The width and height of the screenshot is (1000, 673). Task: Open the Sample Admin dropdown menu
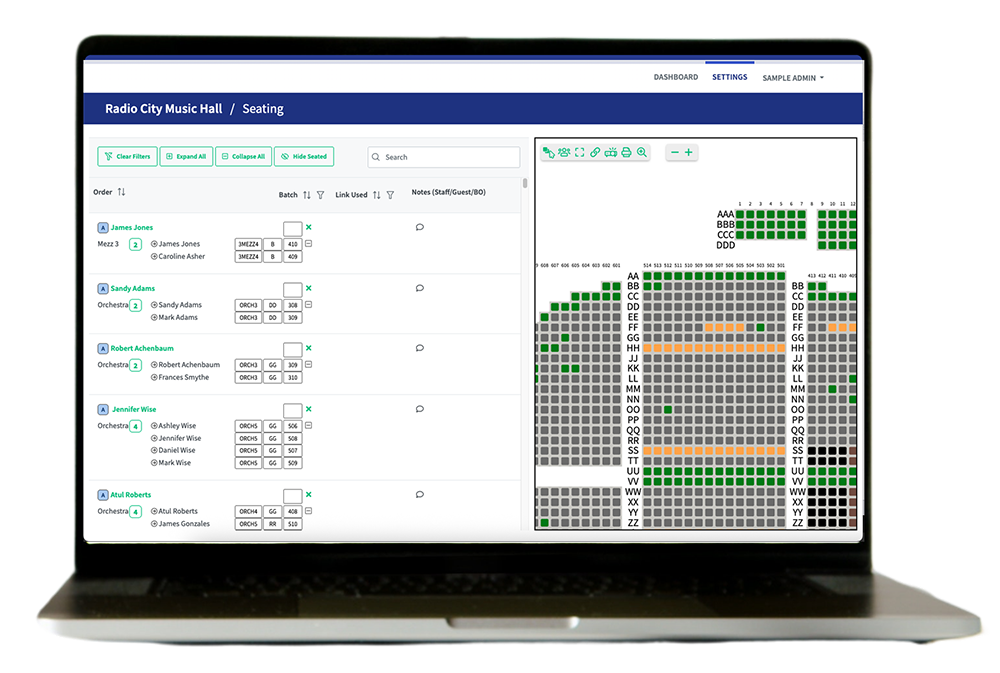click(793, 78)
